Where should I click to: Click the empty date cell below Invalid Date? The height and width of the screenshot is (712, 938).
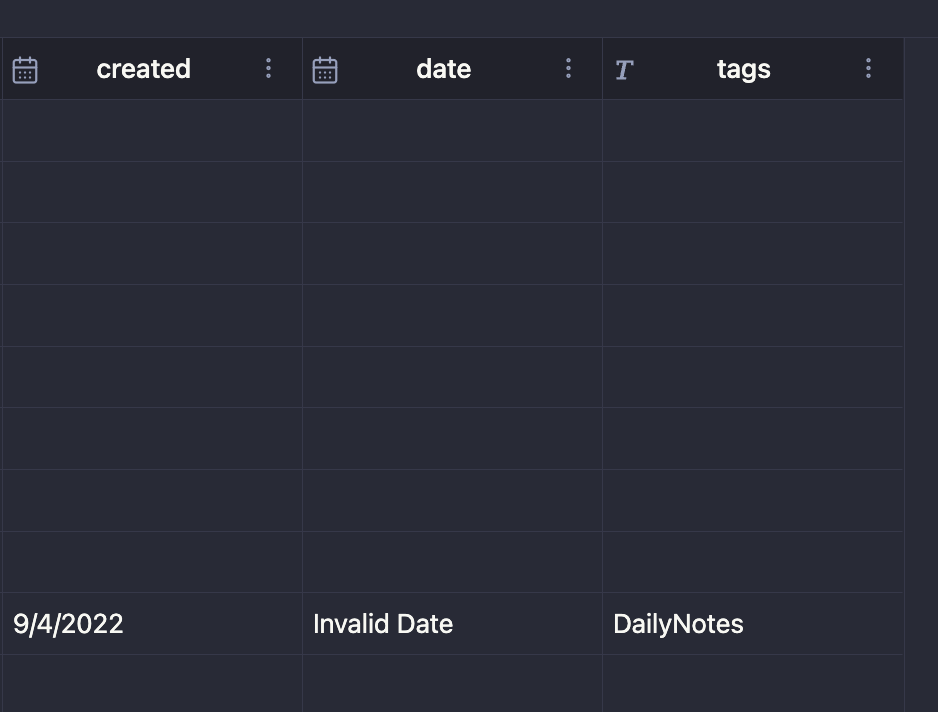click(x=450, y=684)
